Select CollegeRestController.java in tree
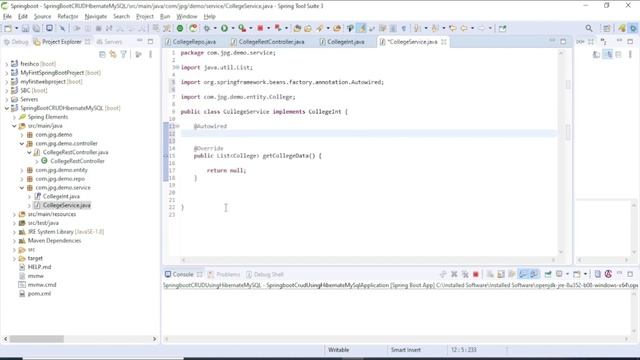 (x=75, y=152)
